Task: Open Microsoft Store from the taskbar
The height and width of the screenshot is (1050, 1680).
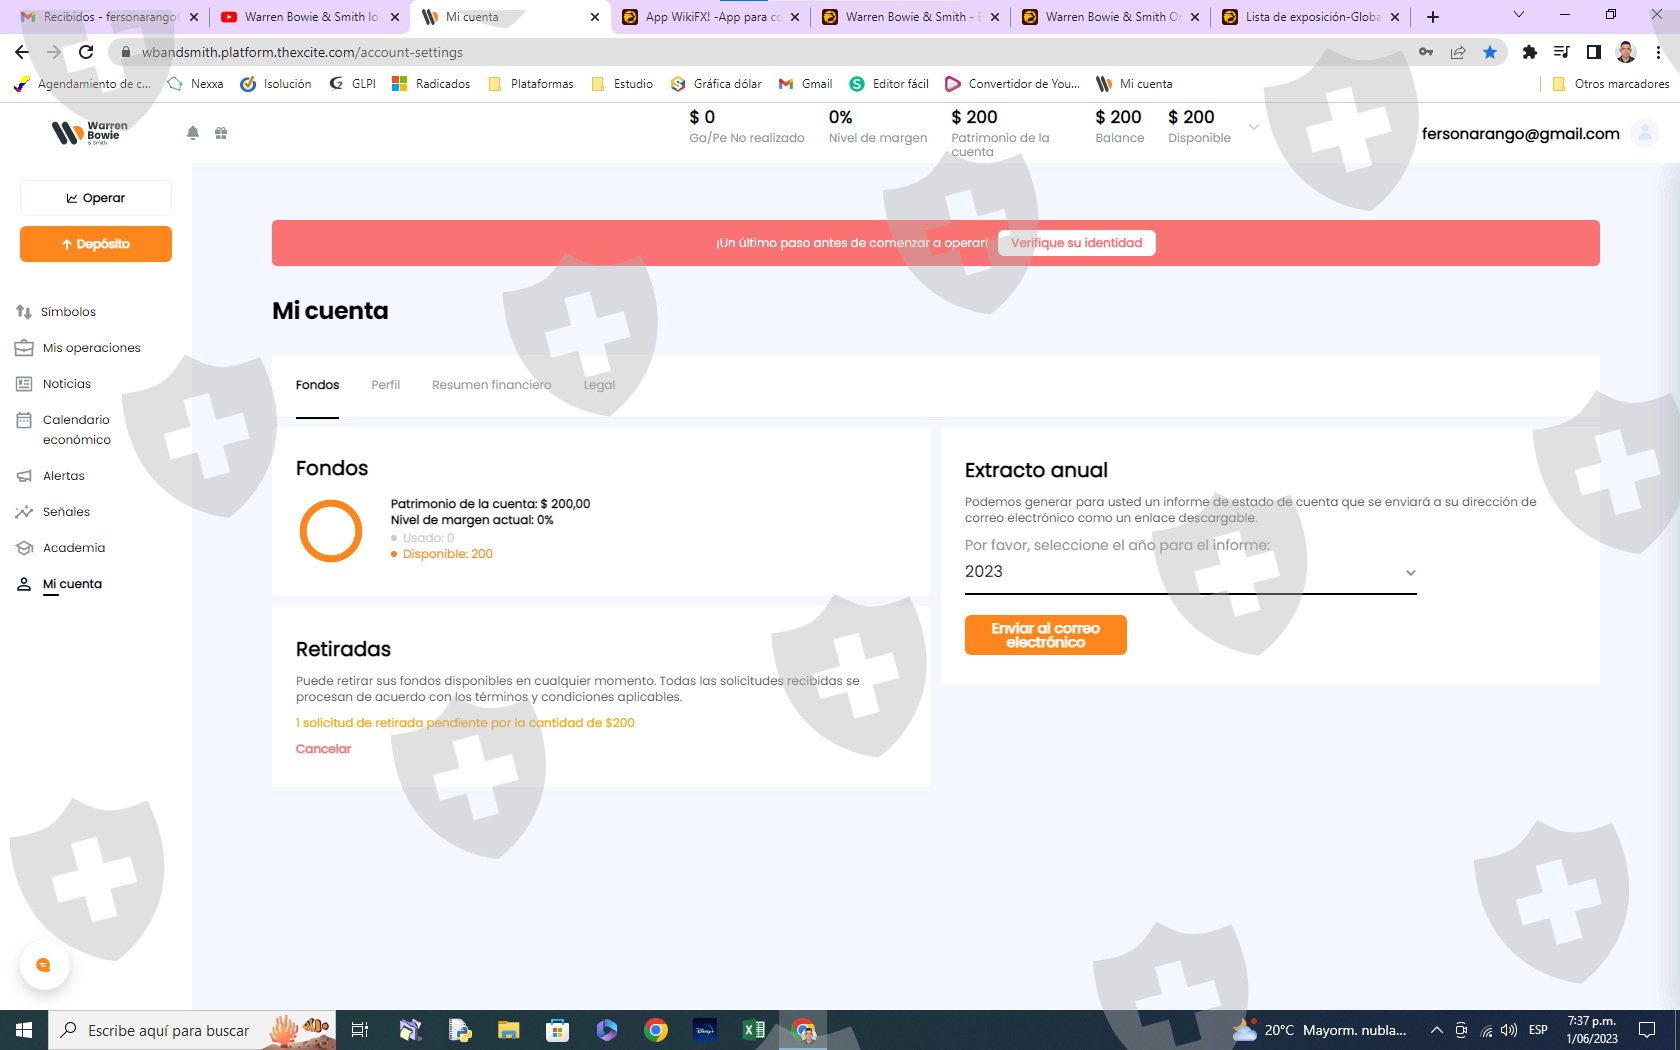Action: click(558, 1030)
